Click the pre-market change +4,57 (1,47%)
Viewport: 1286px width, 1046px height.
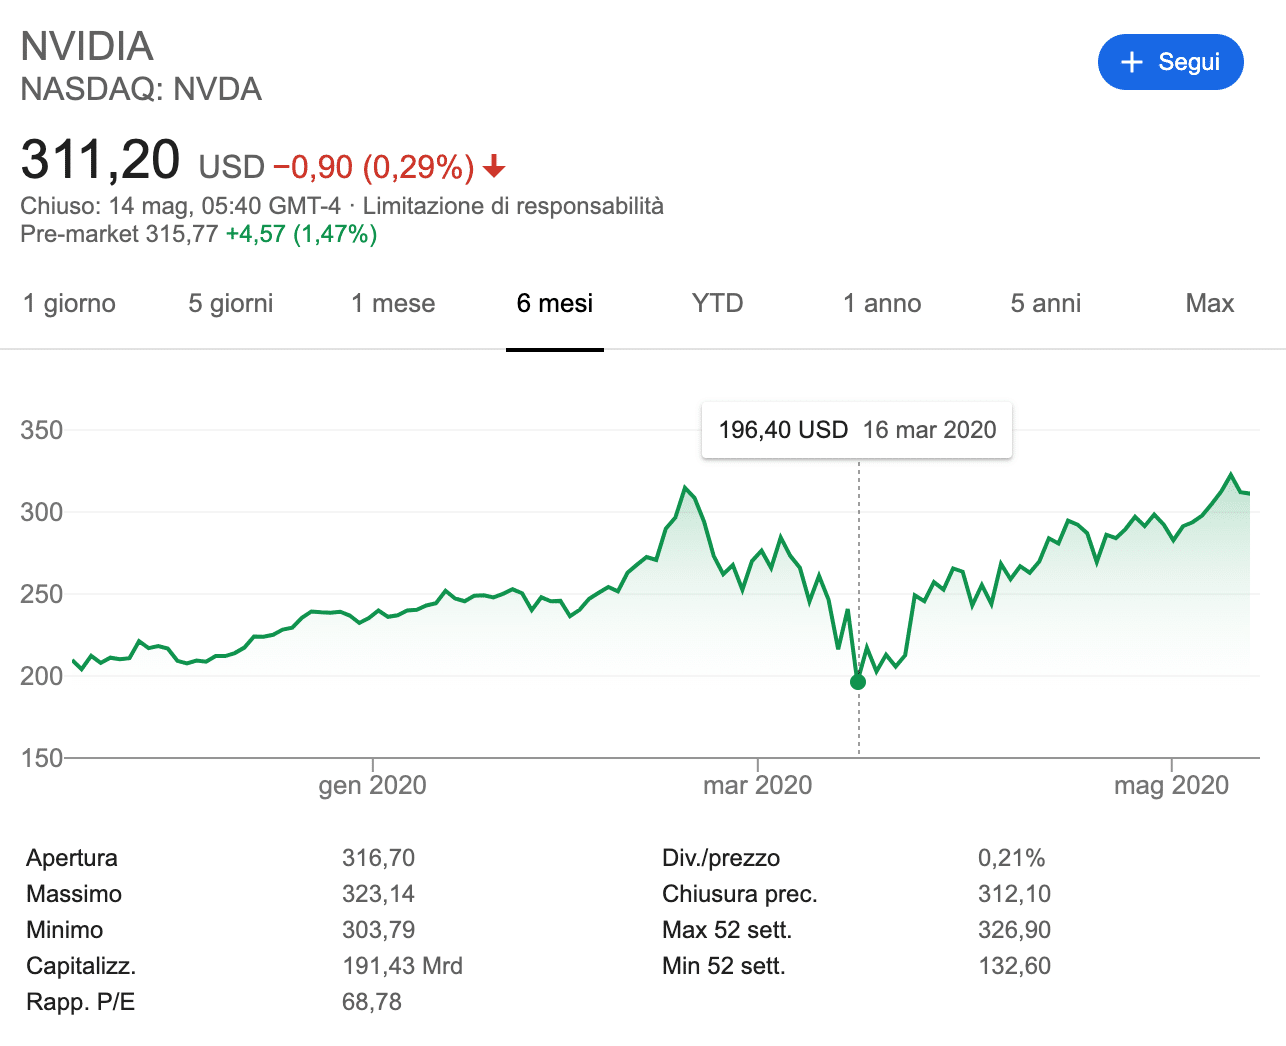(x=301, y=234)
